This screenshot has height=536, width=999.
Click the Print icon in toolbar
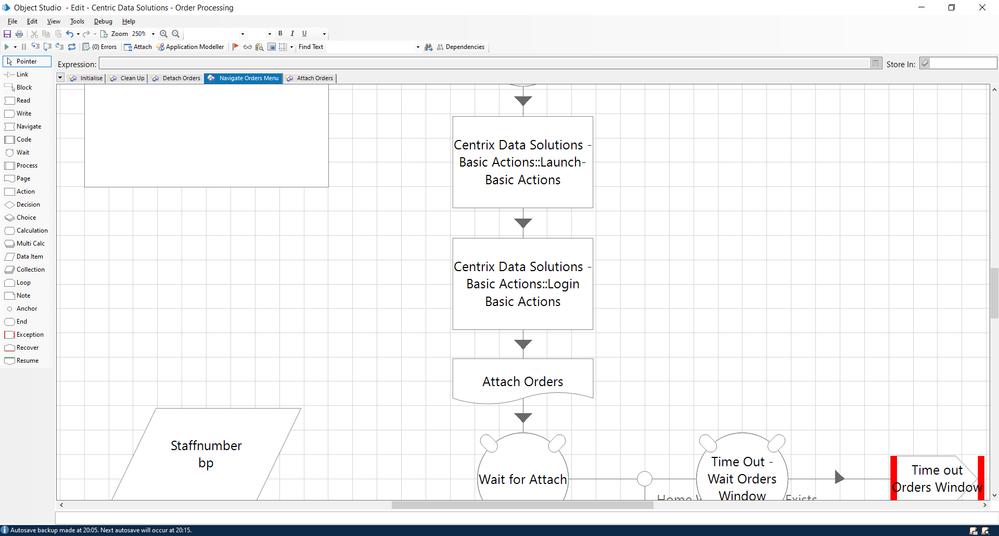pyautogui.click(x=19, y=34)
